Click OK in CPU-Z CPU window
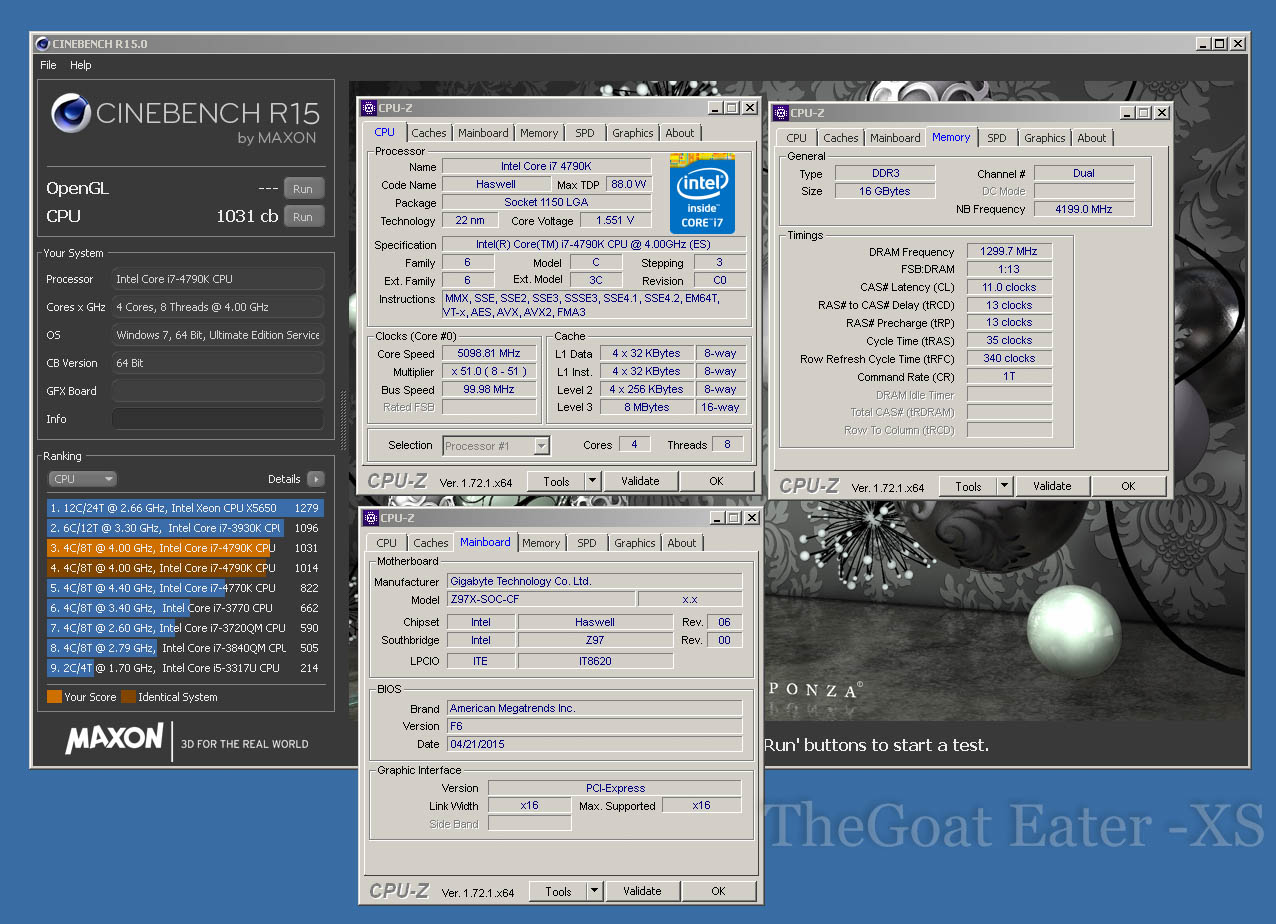Screen dimensions: 1276x924 [716, 481]
